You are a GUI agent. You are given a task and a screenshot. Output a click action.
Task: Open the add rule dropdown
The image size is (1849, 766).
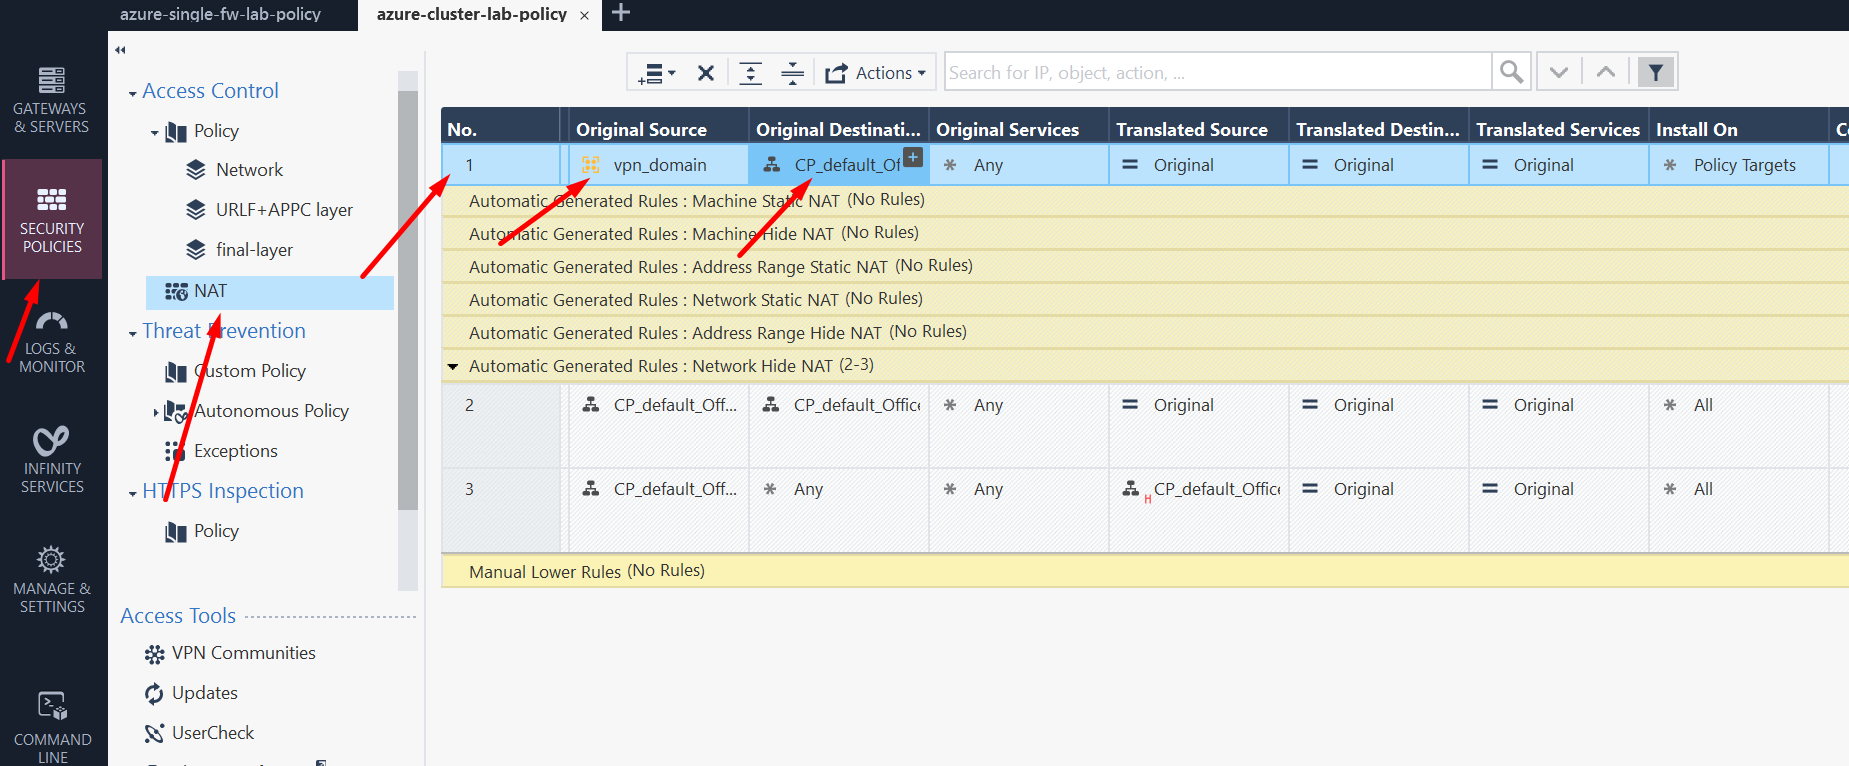pyautogui.click(x=657, y=73)
